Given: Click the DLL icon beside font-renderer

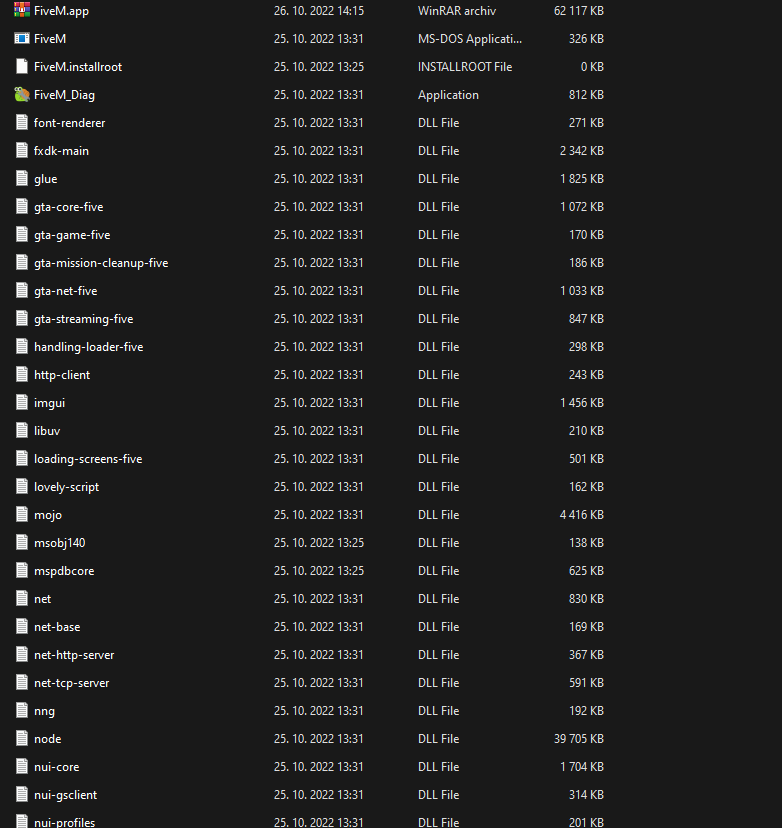Looking at the screenshot, I should 22,122.
